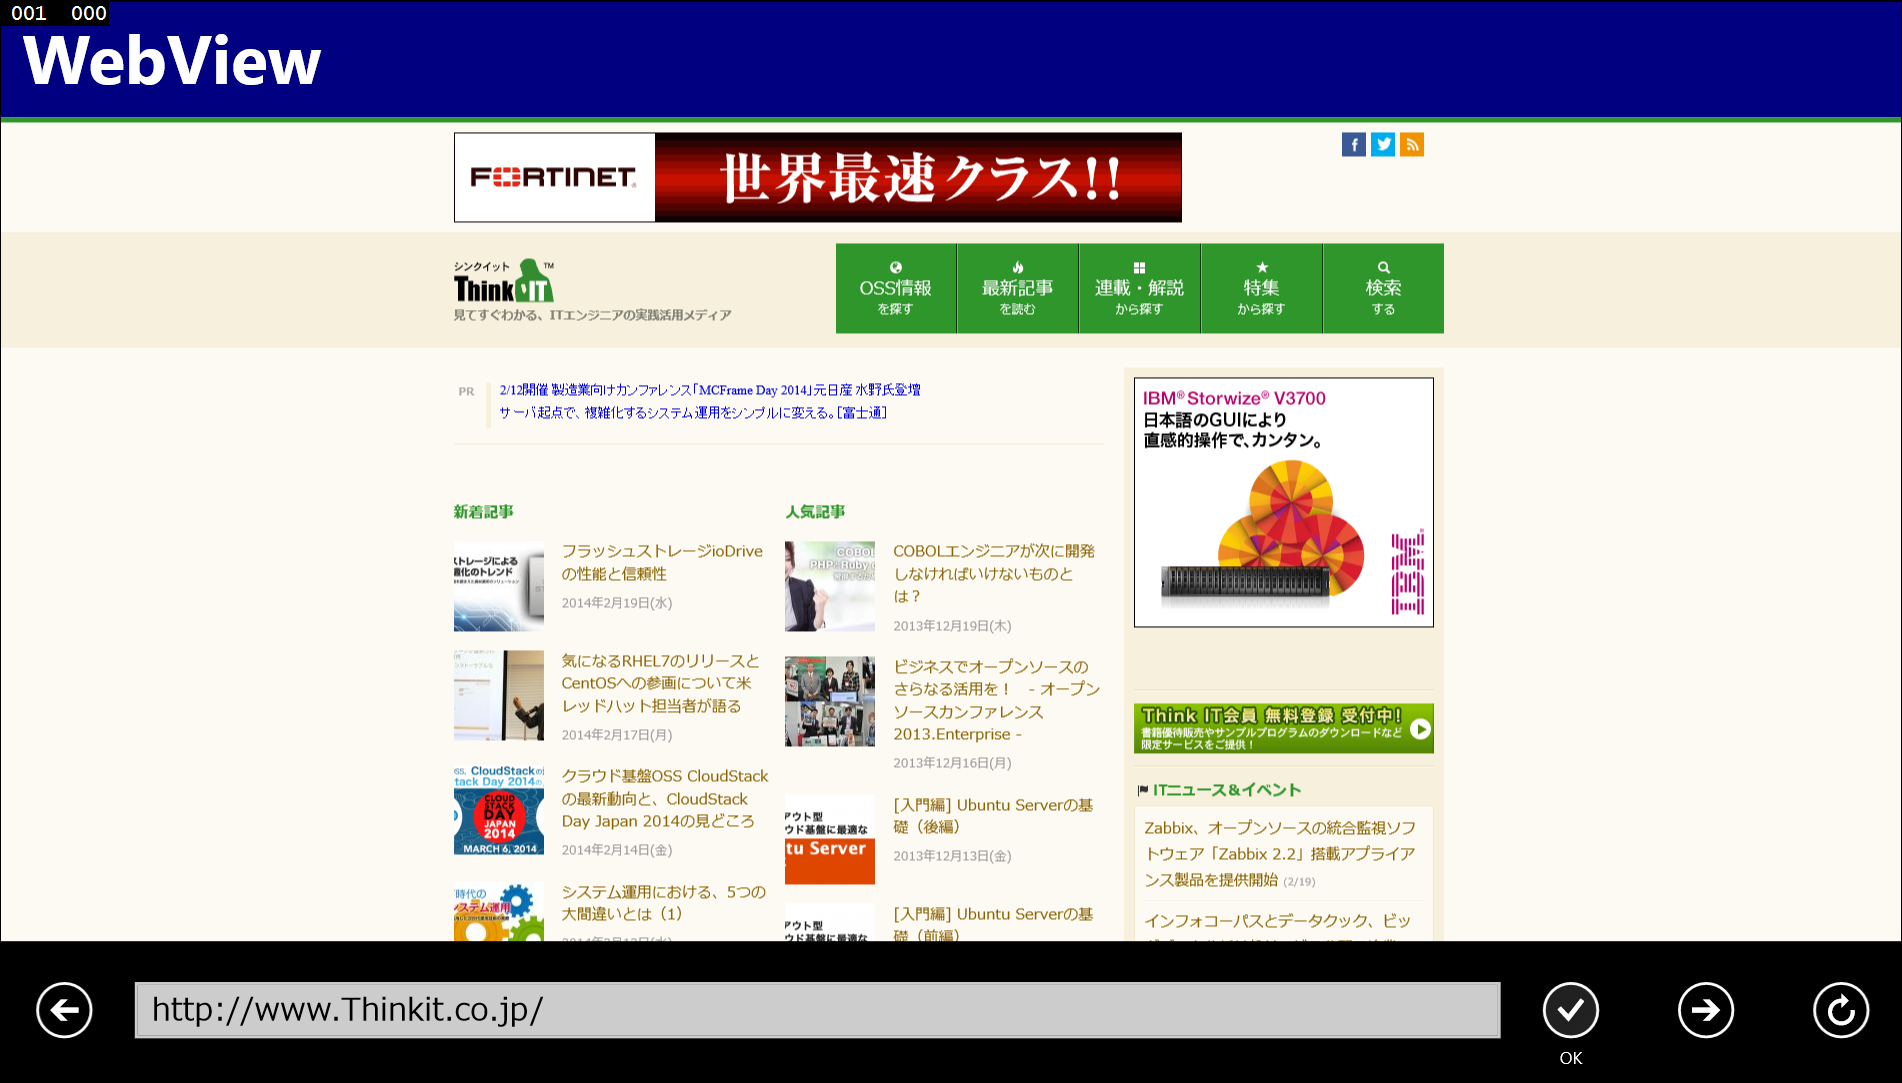Open the OSS情報 navigation menu
This screenshot has width=1902, height=1083.
coord(895,288)
